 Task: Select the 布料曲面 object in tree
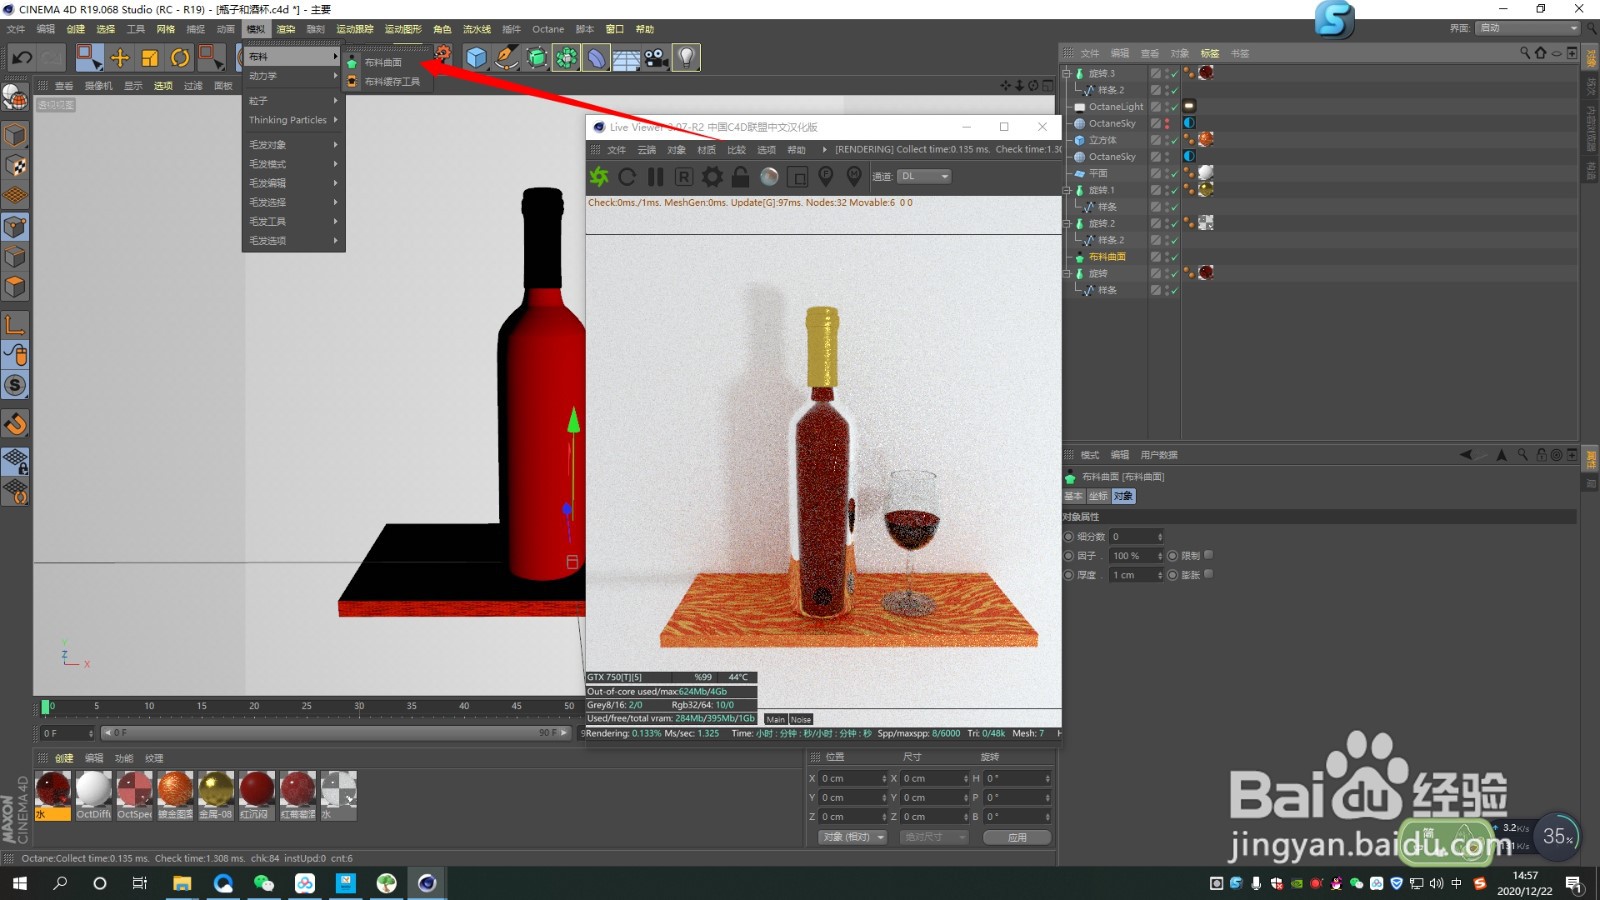tap(1107, 257)
